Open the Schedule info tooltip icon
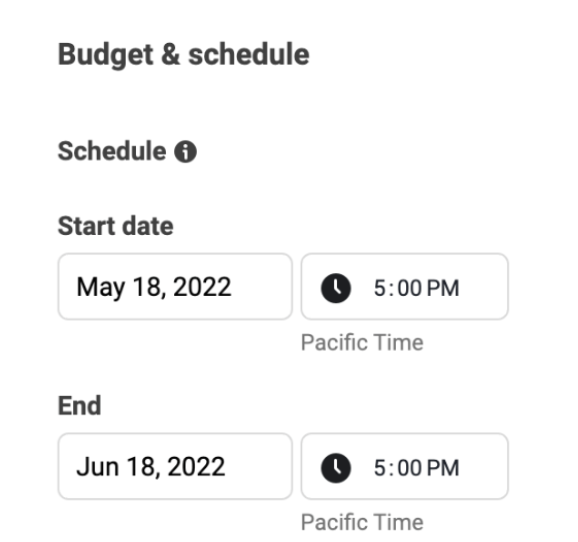This screenshot has width=578, height=542. point(185,152)
